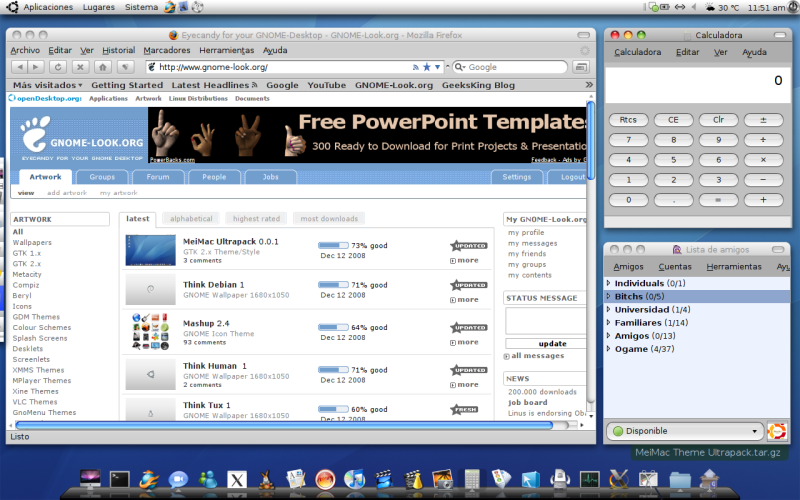Click the status message text box

(x=546, y=320)
